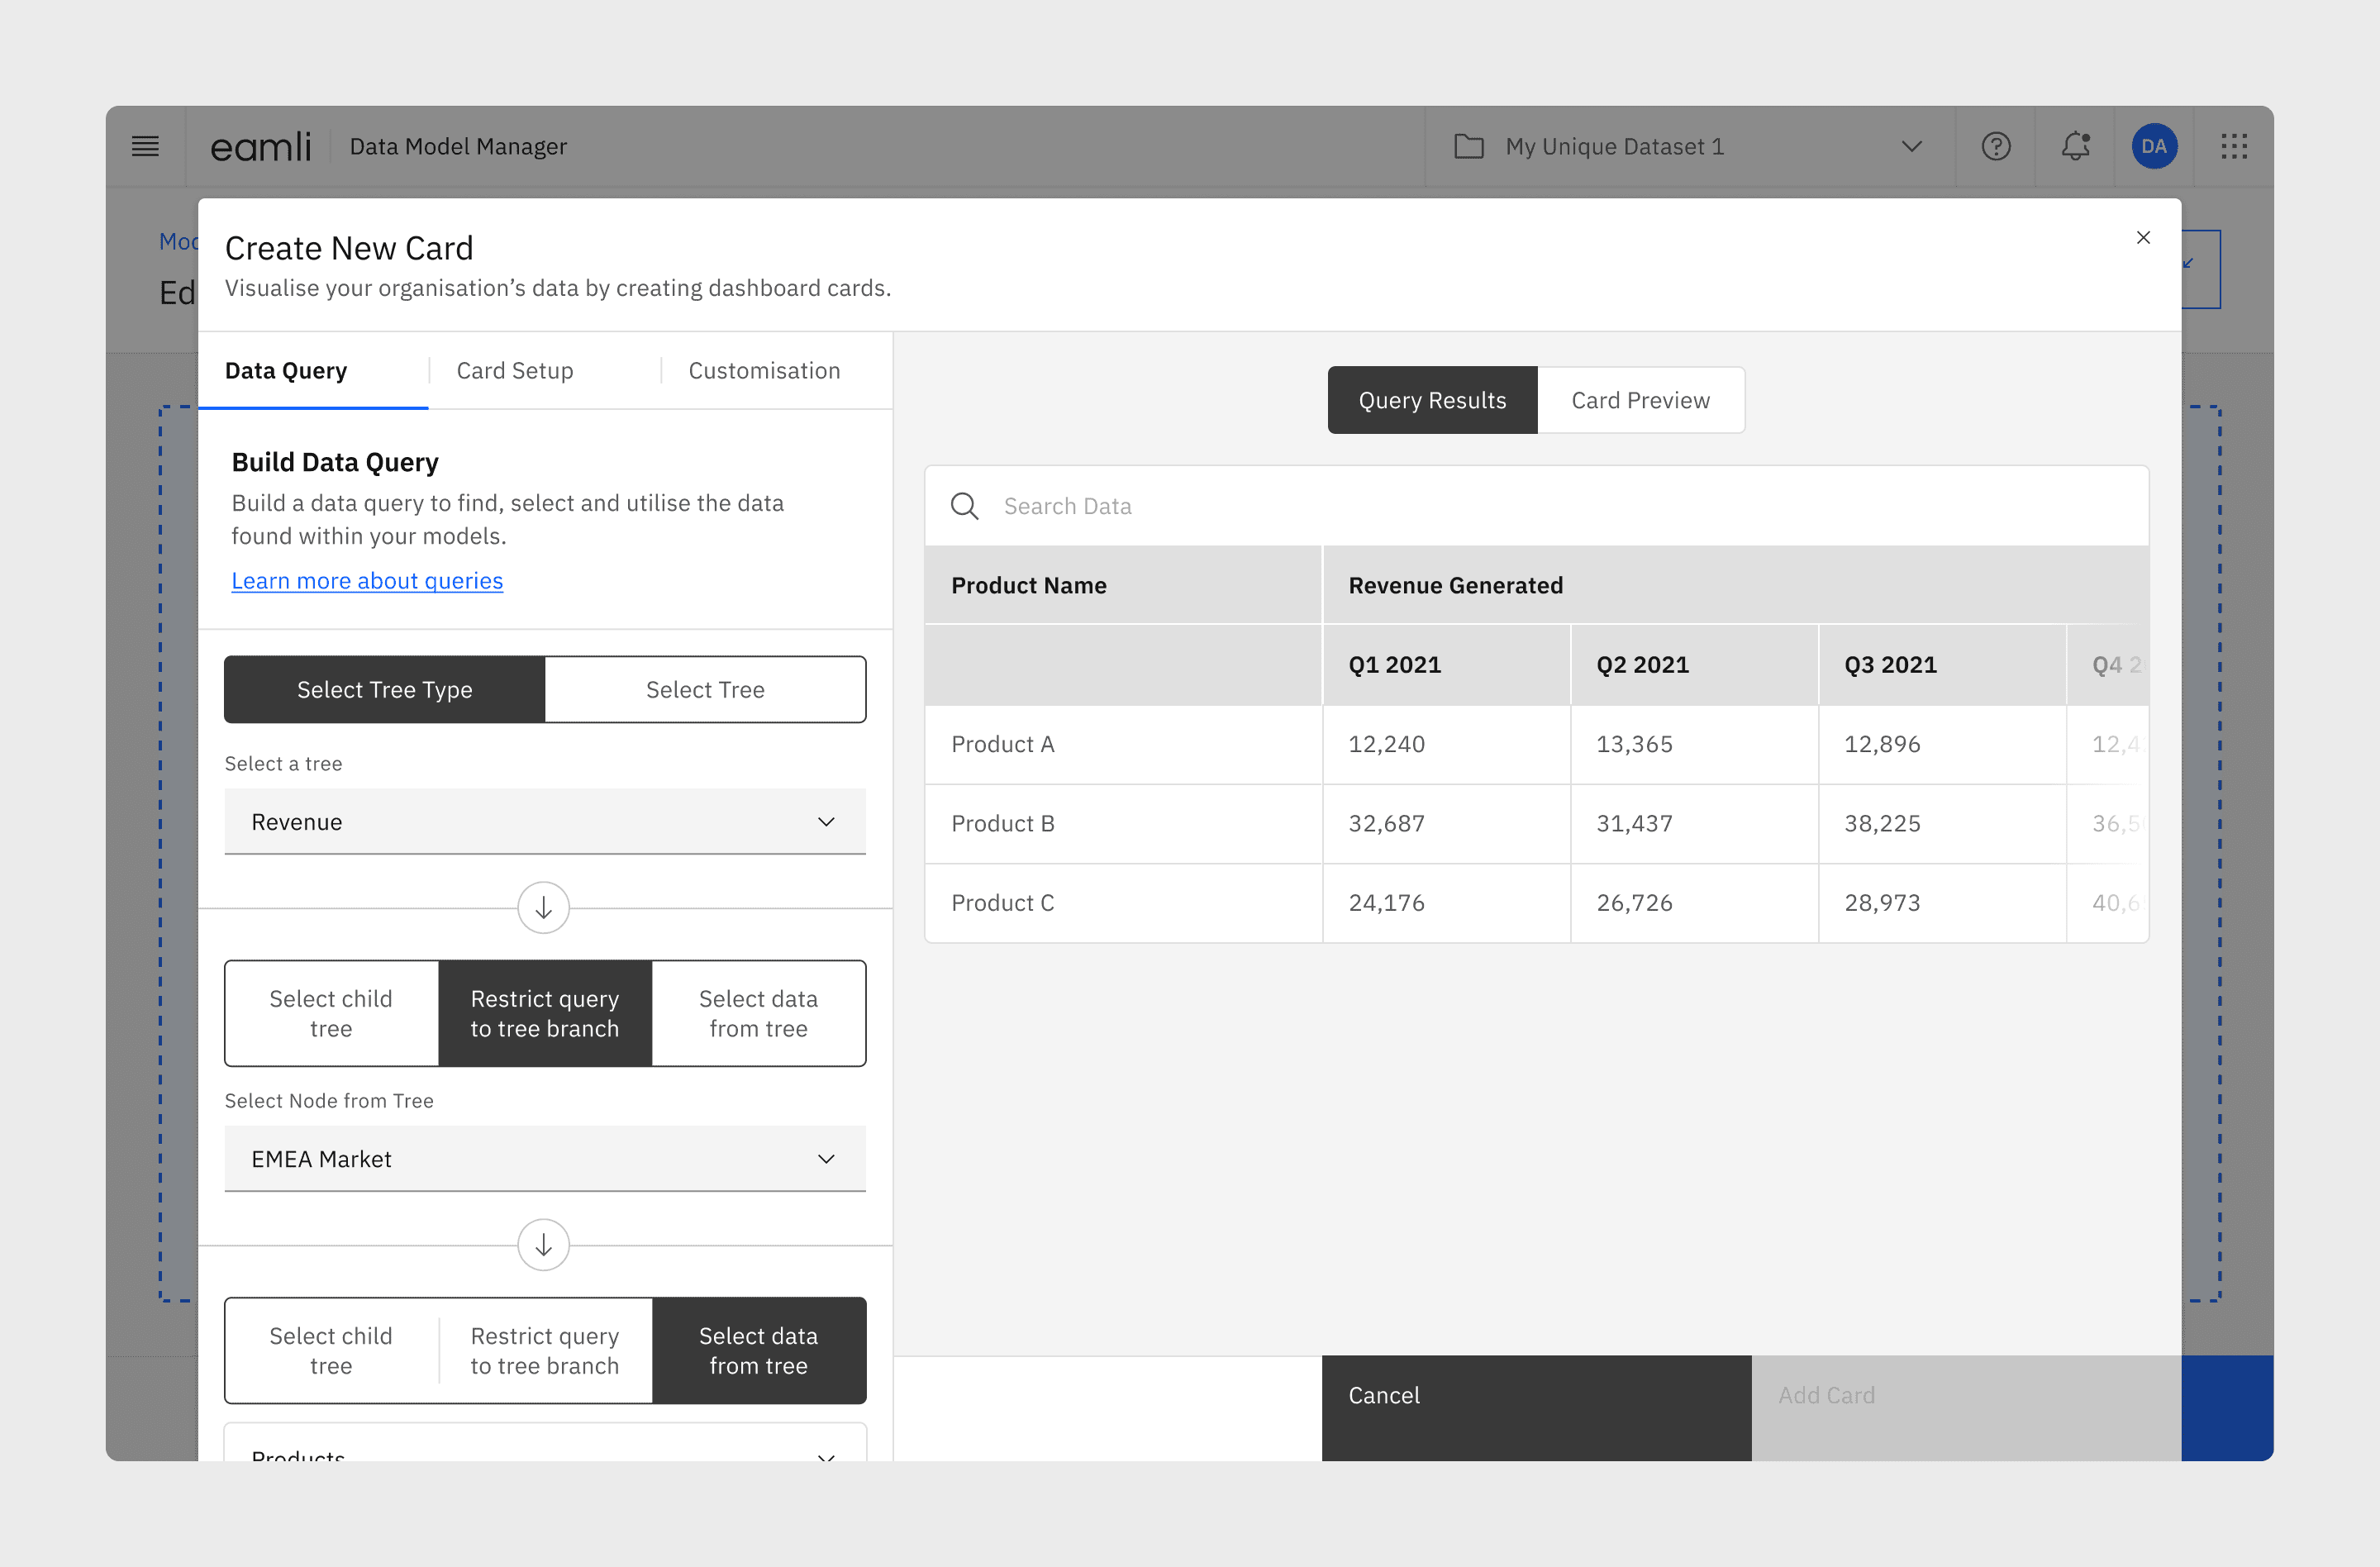Click the search magnifier icon
Image resolution: width=2380 pixels, height=1567 pixels.
[964, 506]
